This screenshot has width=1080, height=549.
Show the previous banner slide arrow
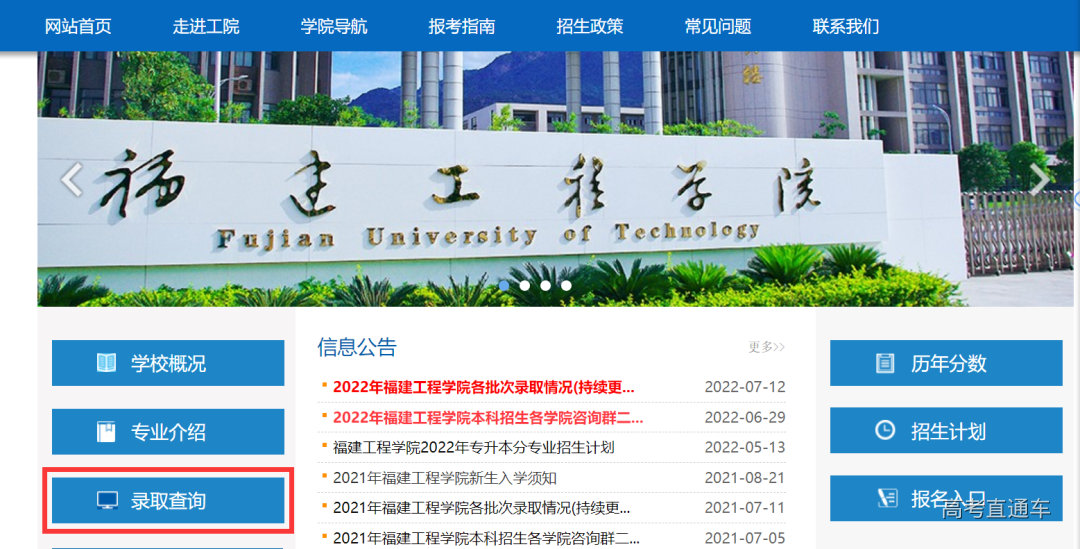72,179
